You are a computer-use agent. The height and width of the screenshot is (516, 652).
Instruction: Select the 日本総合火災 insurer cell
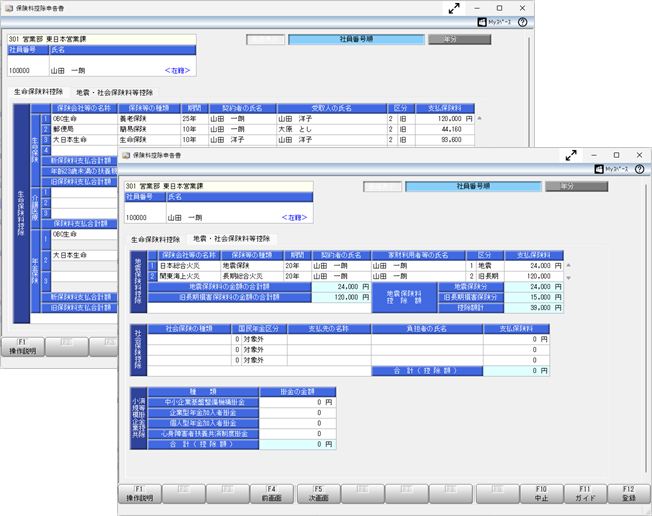pyautogui.click(x=189, y=265)
